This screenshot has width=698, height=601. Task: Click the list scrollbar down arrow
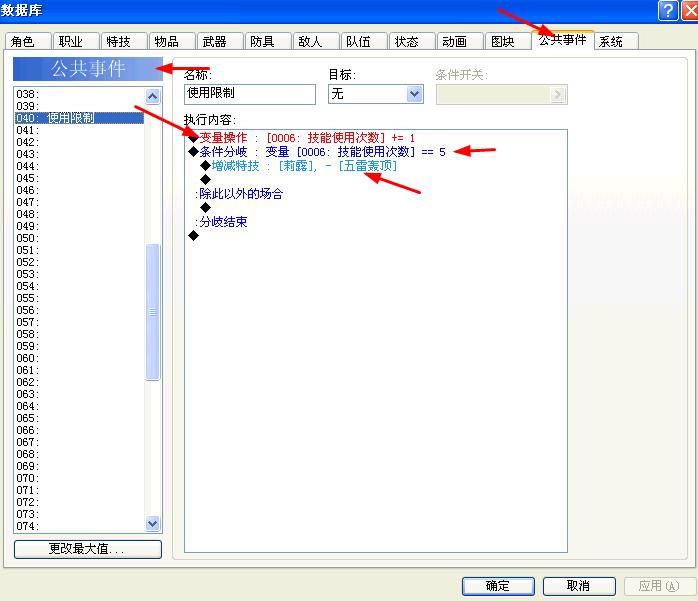click(152, 524)
